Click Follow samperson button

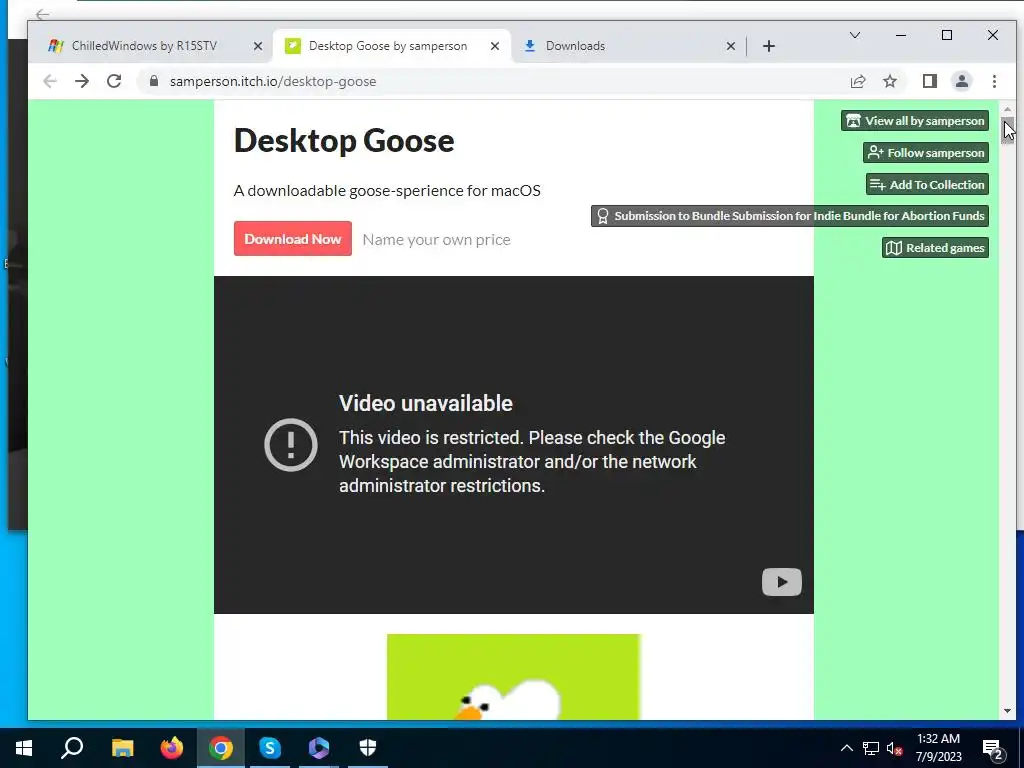pos(926,153)
